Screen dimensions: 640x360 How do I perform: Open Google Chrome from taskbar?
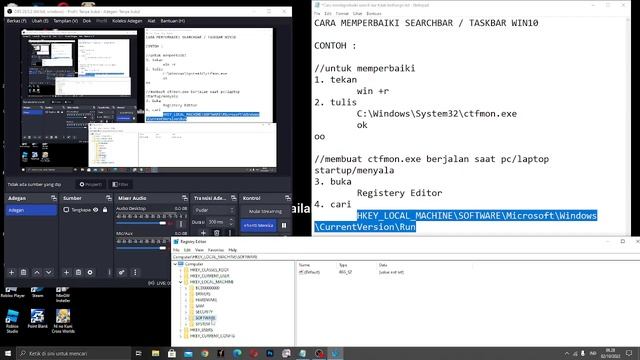[204, 353]
